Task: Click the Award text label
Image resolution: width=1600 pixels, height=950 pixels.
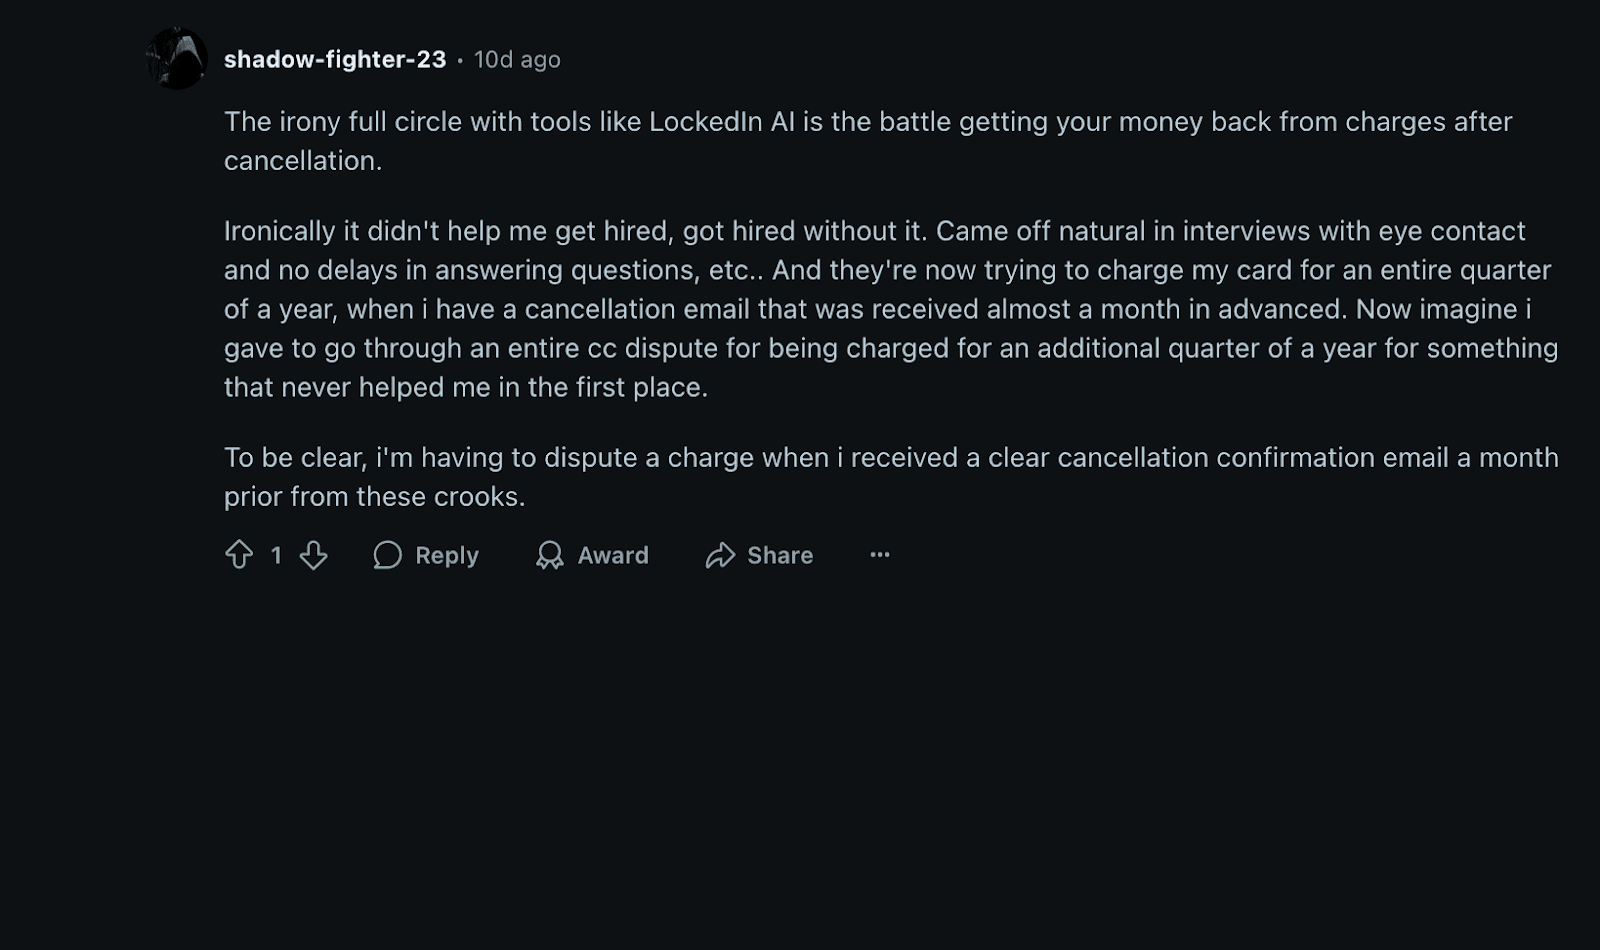Action: pyautogui.click(x=611, y=556)
